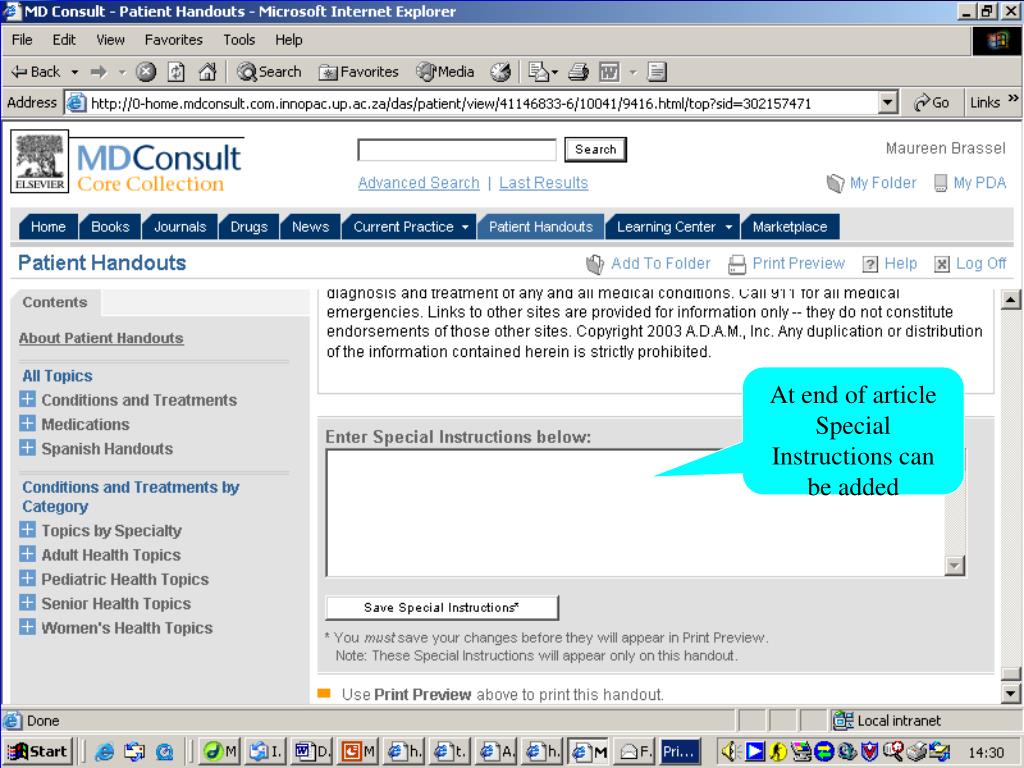
Task: Click the Forward arrow button
Action: pos(99,72)
